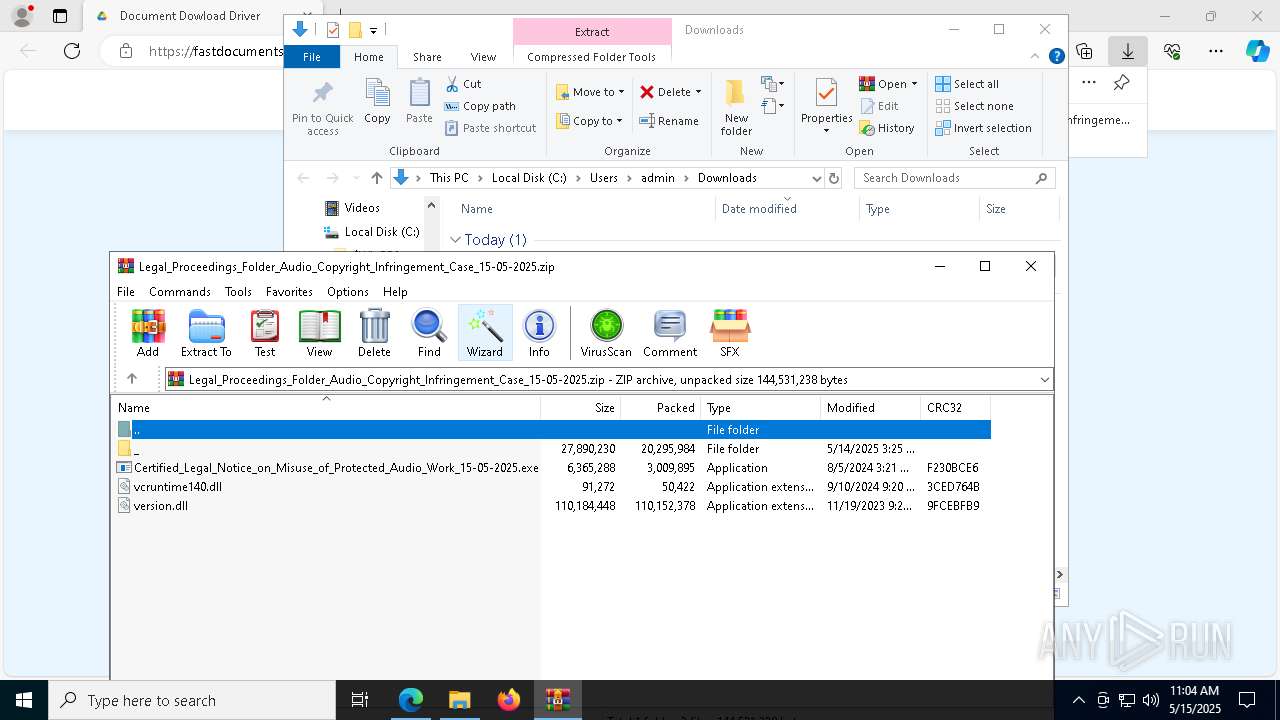Click the Copilot icon in Edge

[x=1257, y=51]
